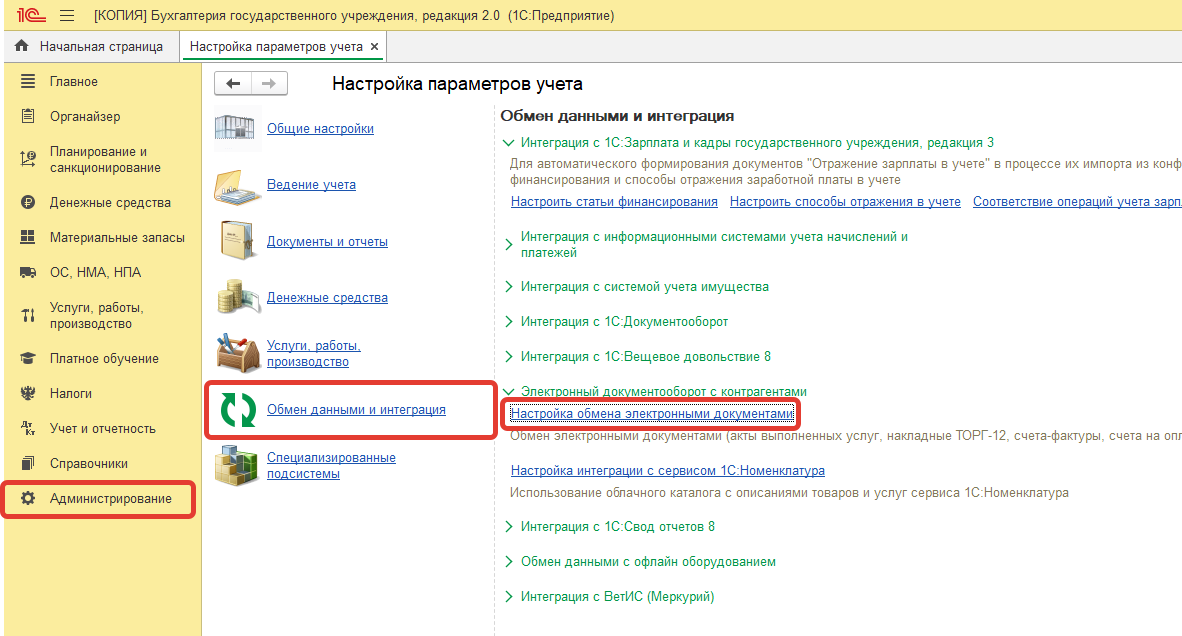Click the forward navigation arrow button
The width and height of the screenshot is (1182, 636).
point(268,84)
